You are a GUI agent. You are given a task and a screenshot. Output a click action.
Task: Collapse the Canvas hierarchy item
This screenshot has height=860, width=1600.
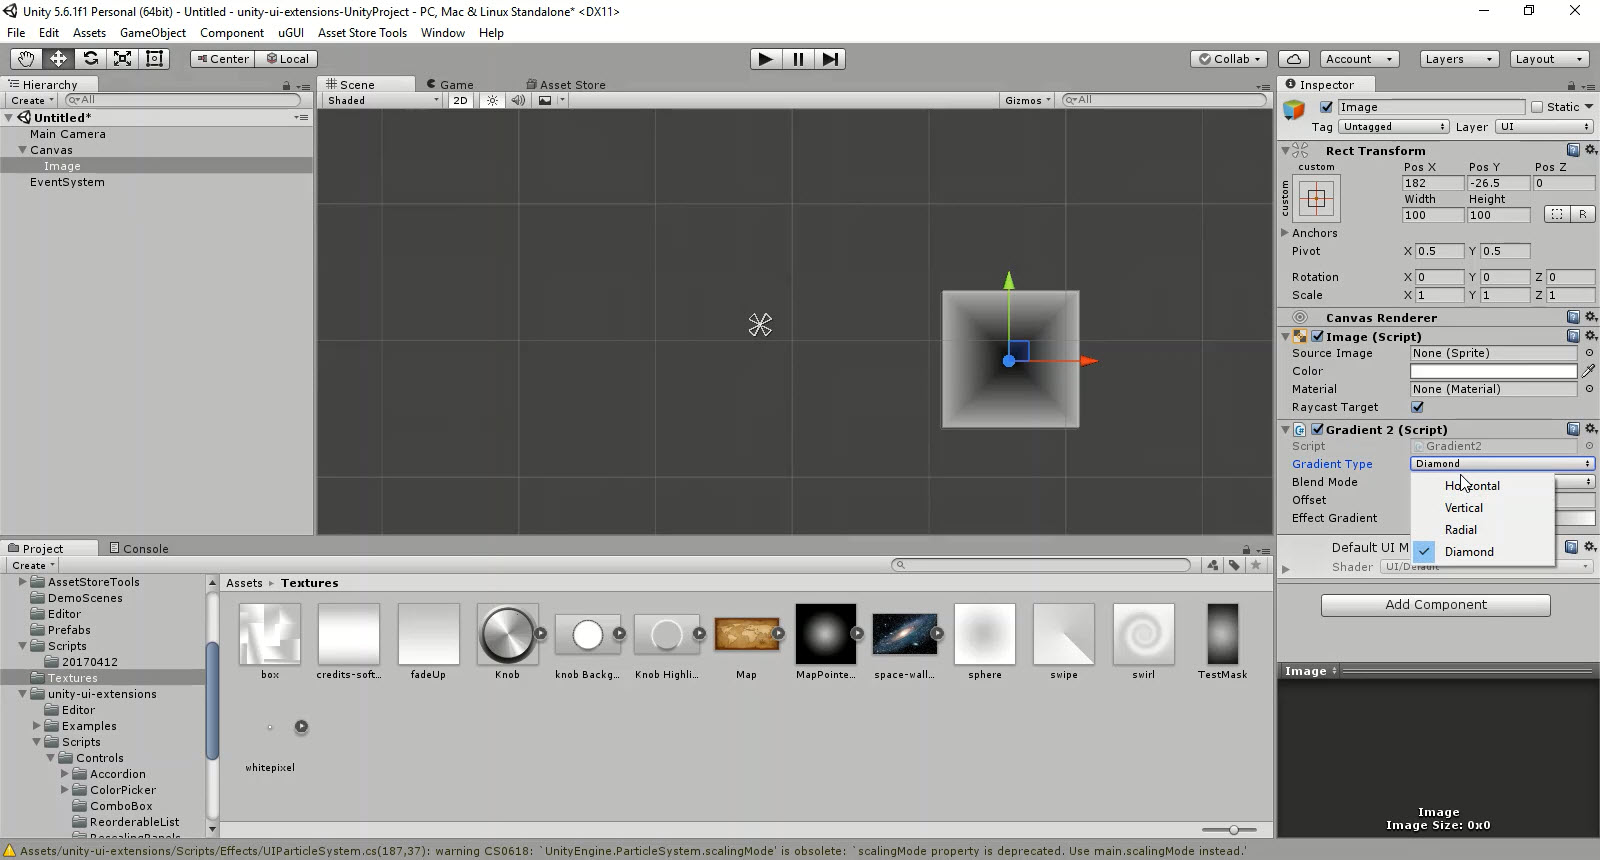pos(22,150)
